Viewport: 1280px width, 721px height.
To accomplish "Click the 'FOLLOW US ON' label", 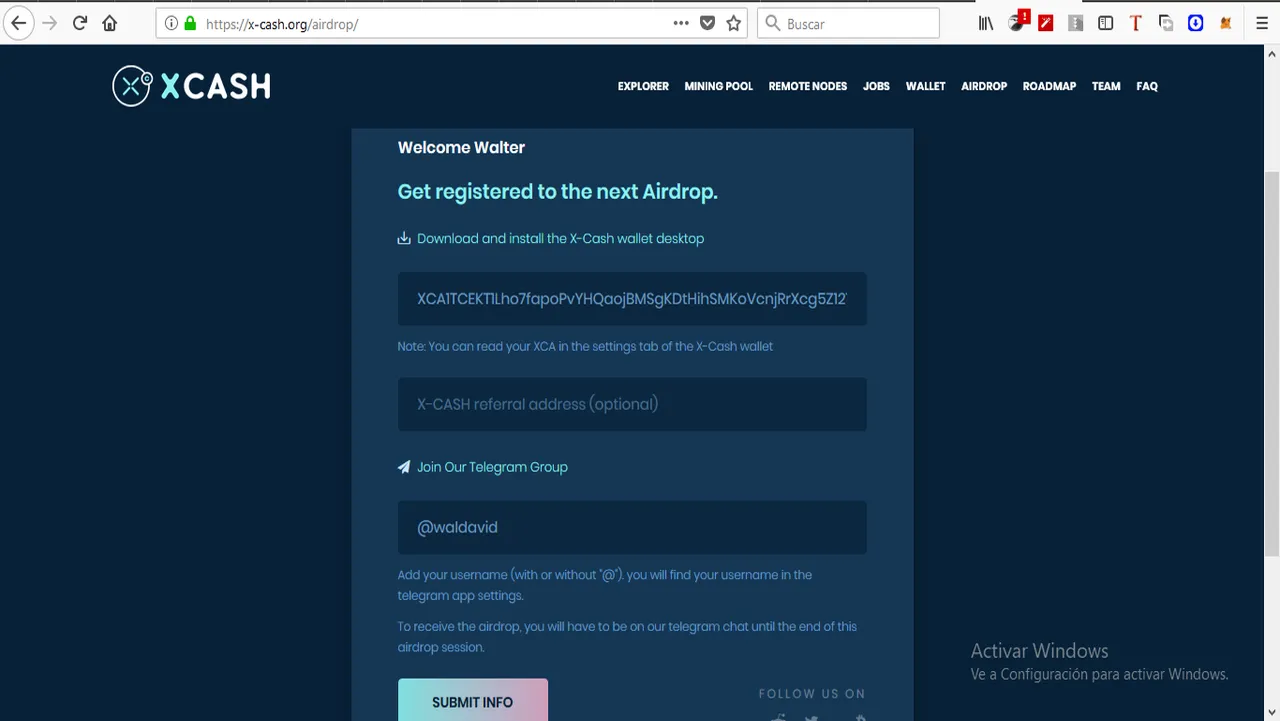I will [812, 694].
